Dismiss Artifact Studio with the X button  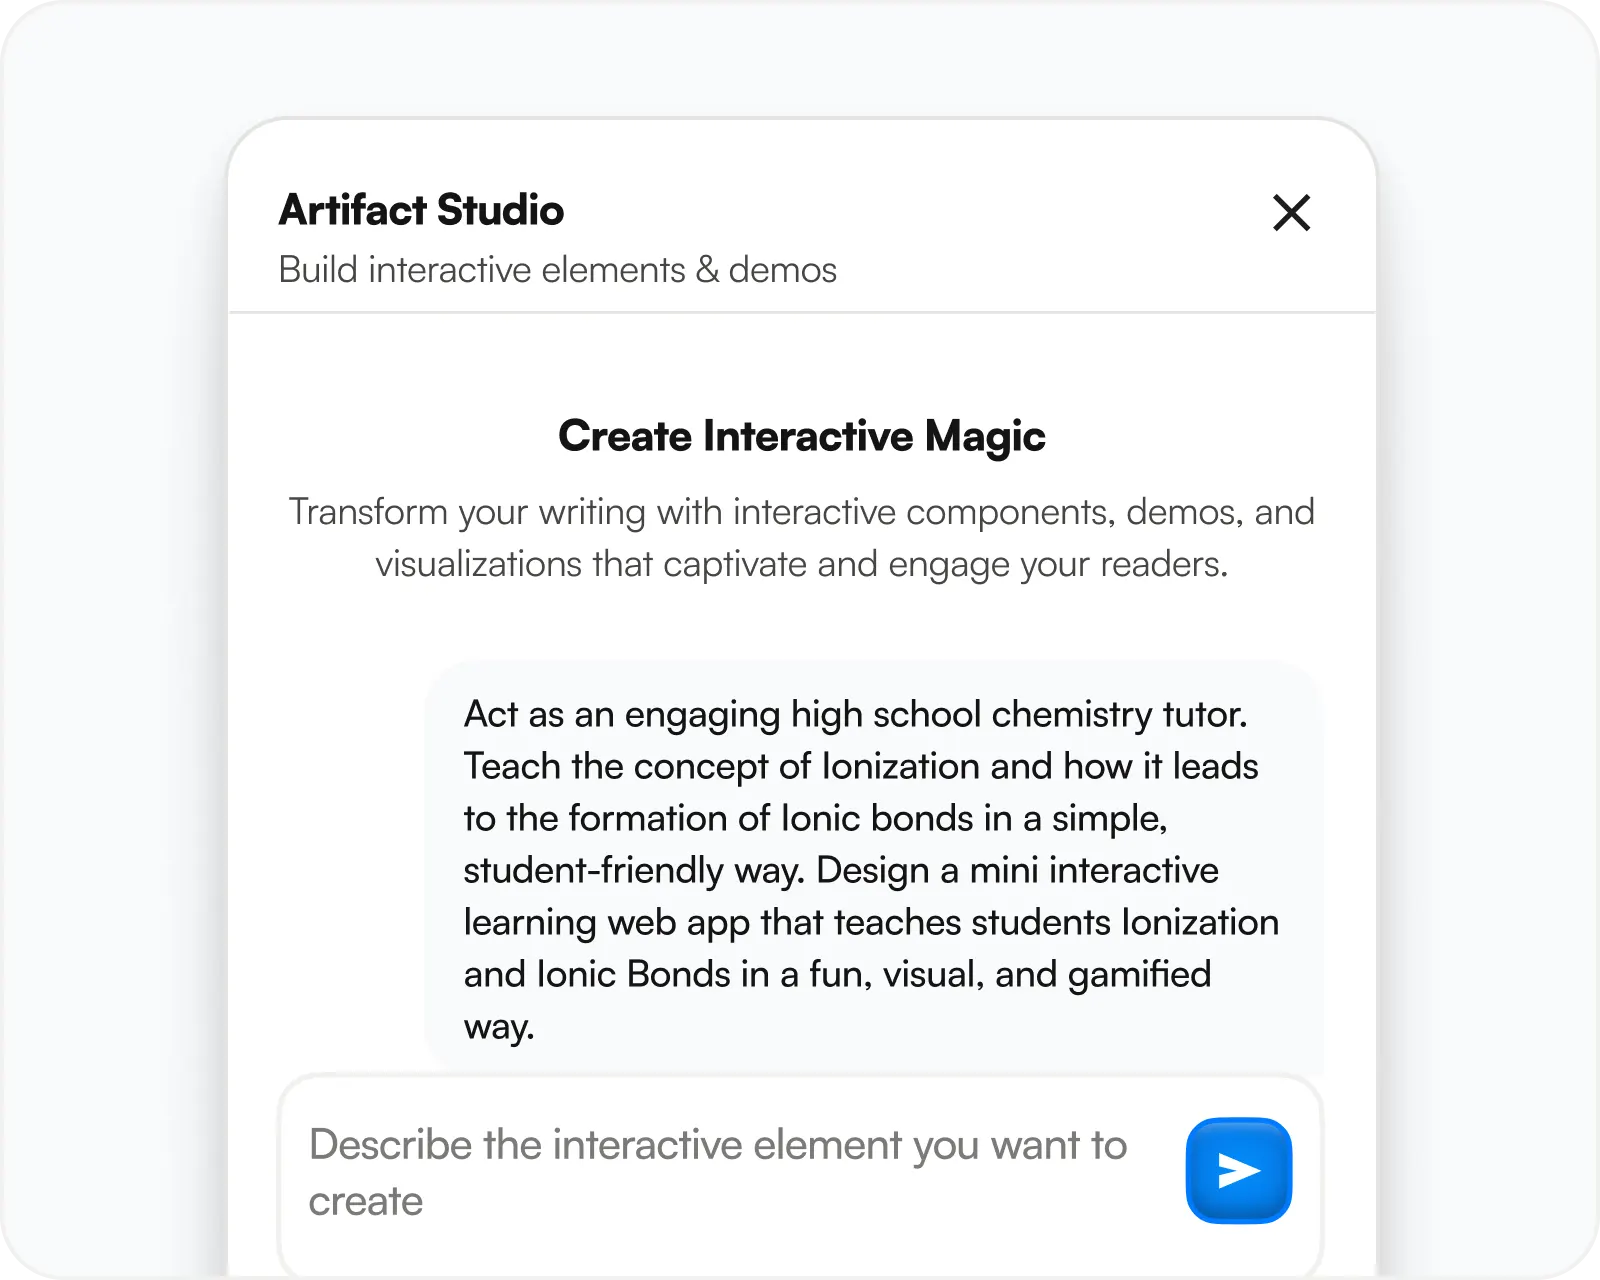tap(1291, 213)
